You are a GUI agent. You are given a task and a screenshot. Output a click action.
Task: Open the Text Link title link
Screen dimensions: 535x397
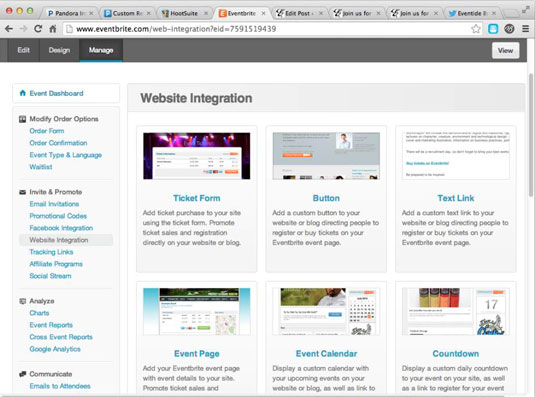tap(456, 198)
